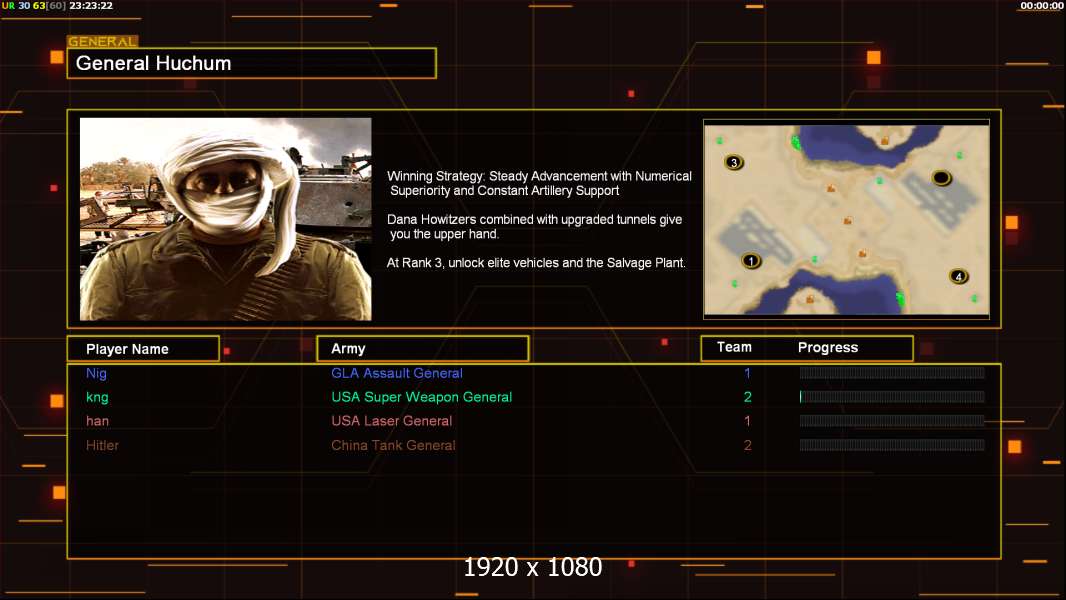Click the GENERAL label tab
The image size is (1066, 600).
point(103,41)
